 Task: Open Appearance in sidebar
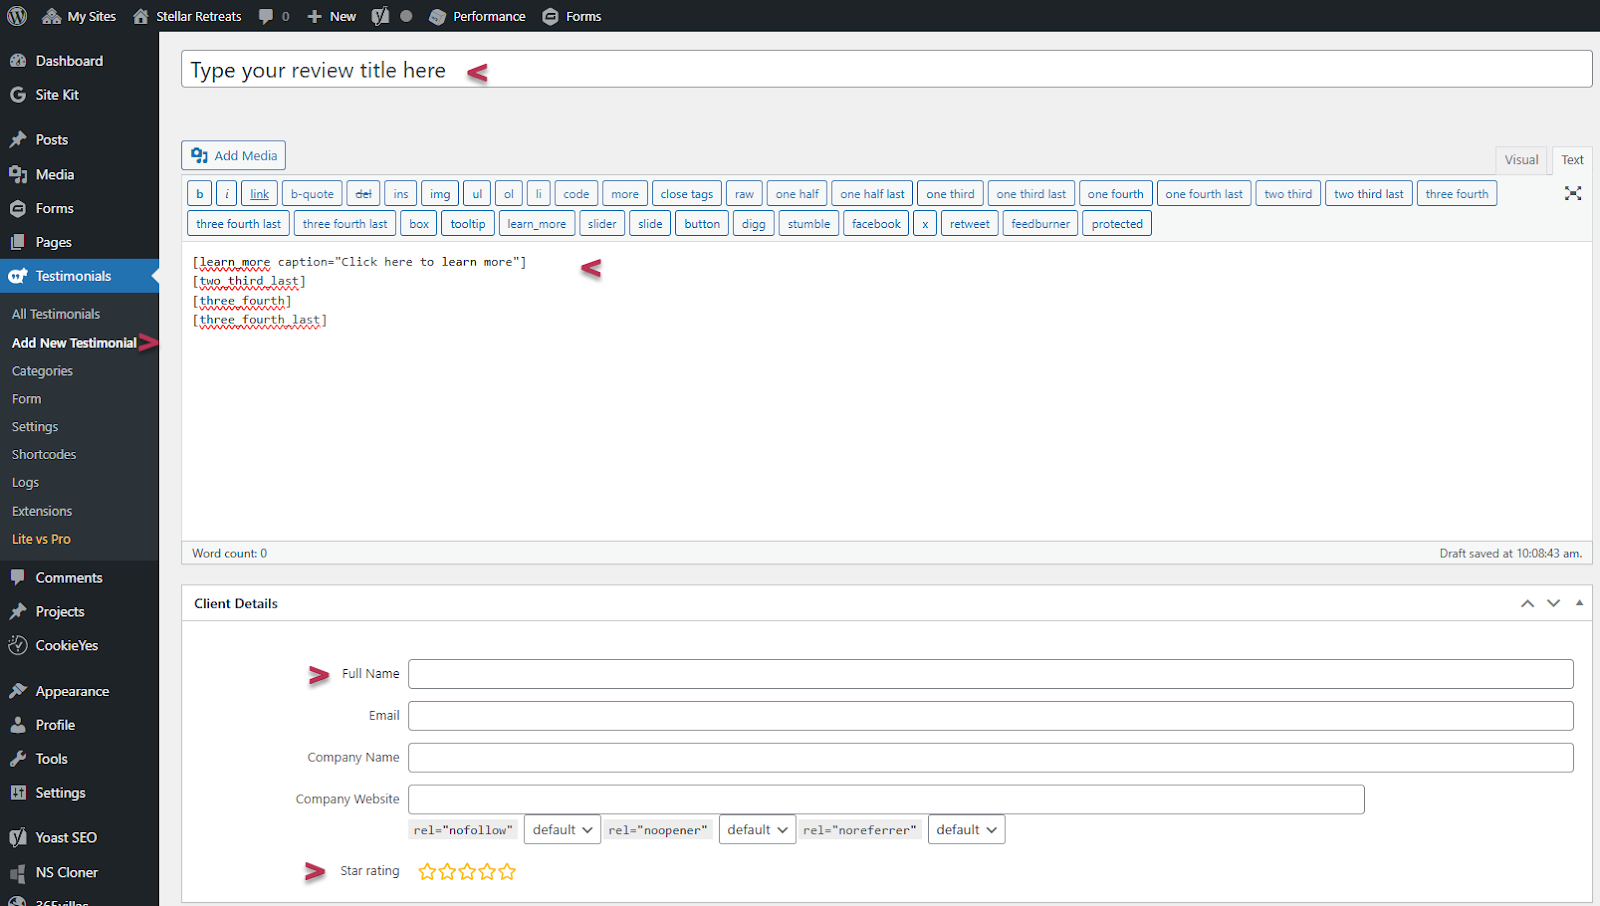[x=79, y=691]
